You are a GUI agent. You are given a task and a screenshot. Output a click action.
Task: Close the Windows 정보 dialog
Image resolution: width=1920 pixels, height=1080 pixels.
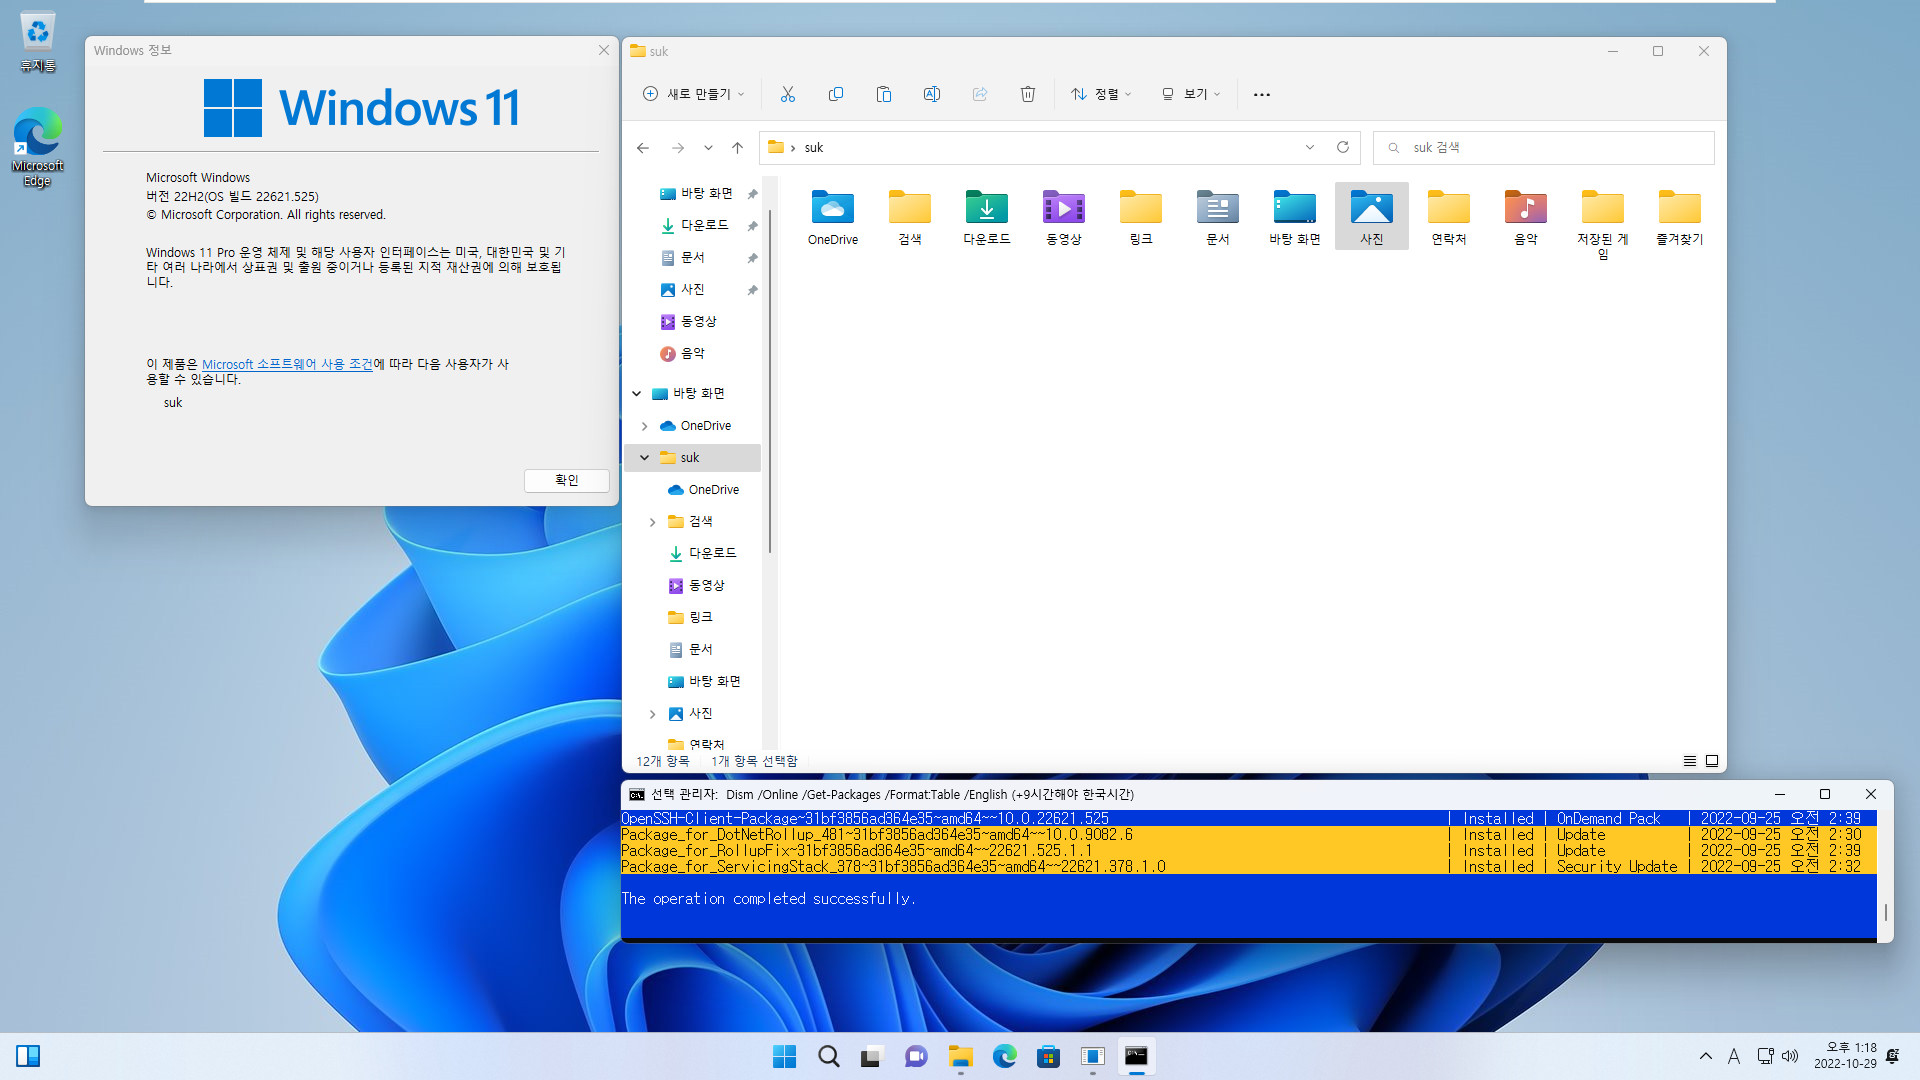[604, 50]
